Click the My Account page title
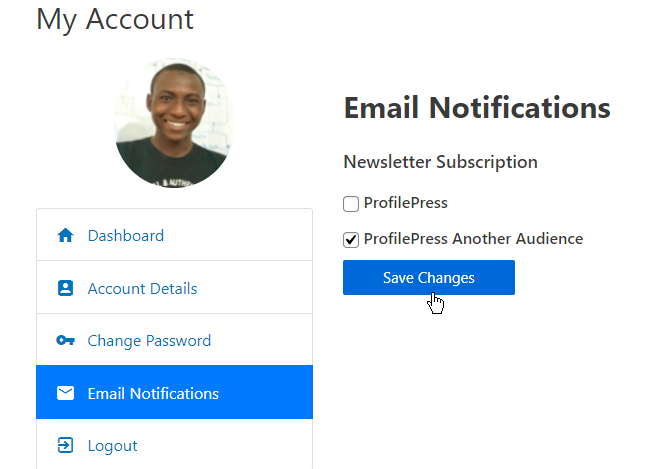This screenshot has height=469, width=660. [115, 20]
